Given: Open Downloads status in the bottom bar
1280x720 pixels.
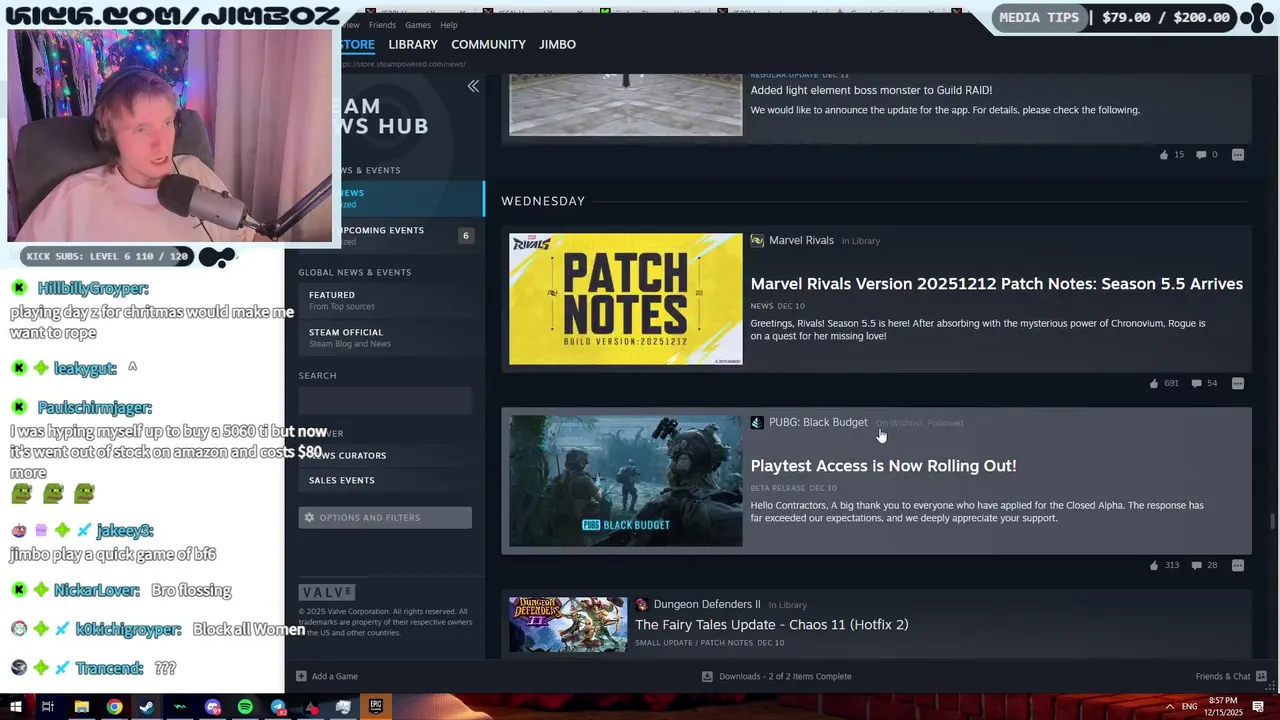Looking at the screenshot, I should coord(777,676).
